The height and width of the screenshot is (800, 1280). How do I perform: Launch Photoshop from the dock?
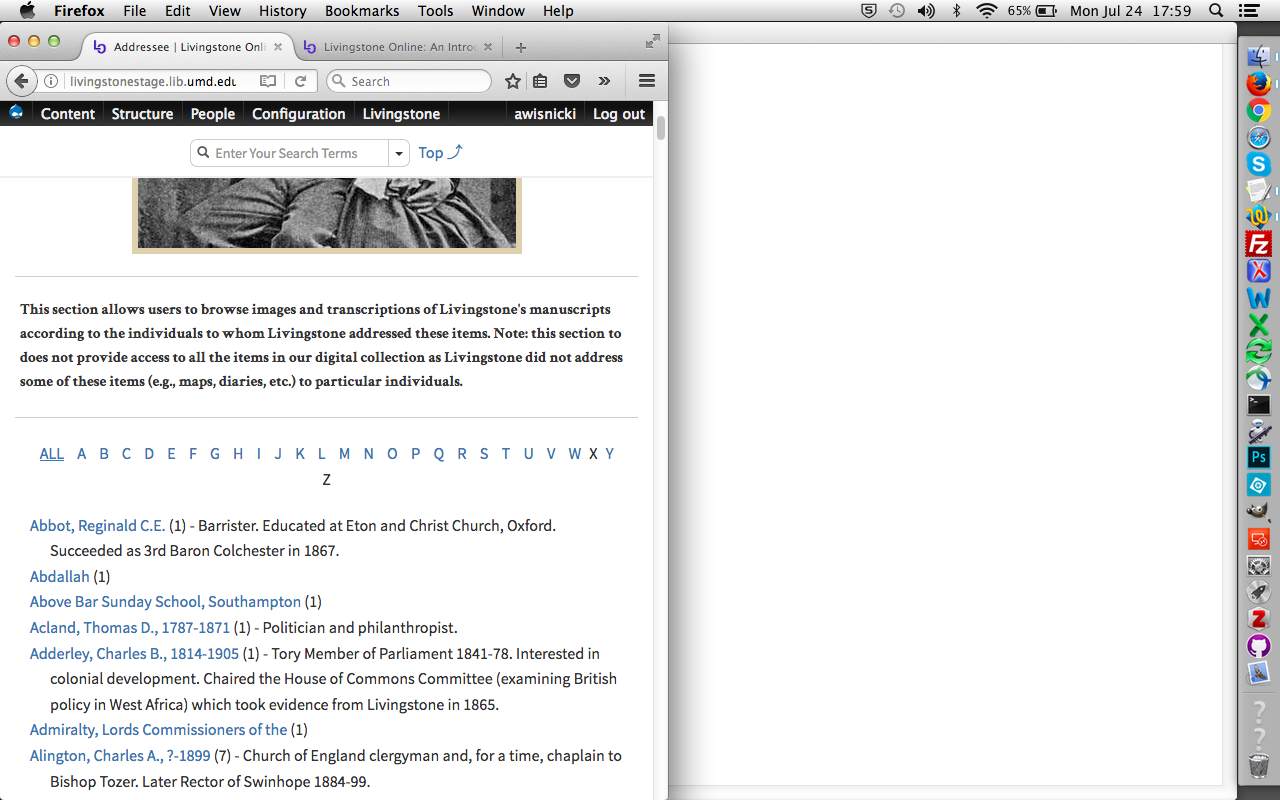[1258, 458]
